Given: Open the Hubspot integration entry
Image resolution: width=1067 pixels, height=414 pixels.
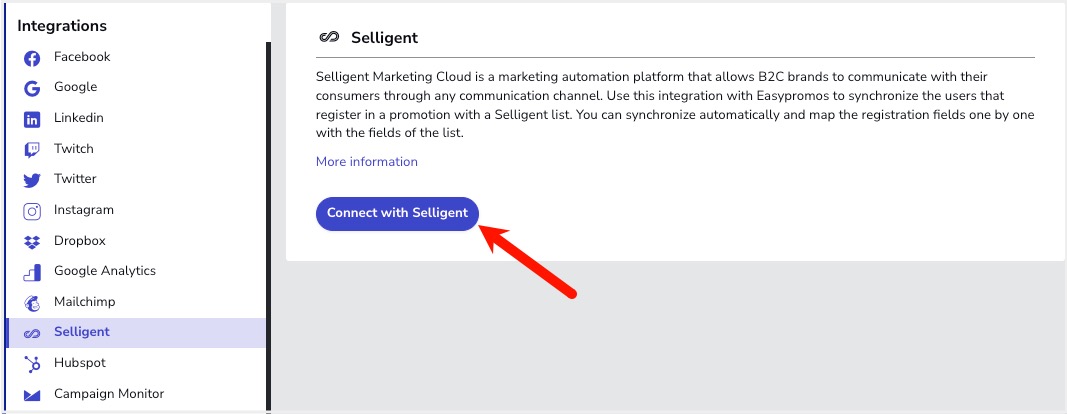Looking at the screenshot, I should pyautogui.click(x=80, y=363).
